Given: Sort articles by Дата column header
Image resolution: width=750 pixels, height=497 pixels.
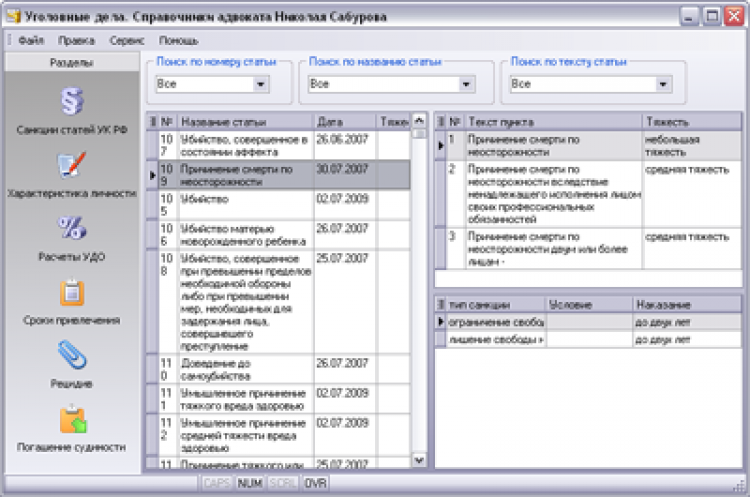Looking at the screenshot, I should 345,122.
